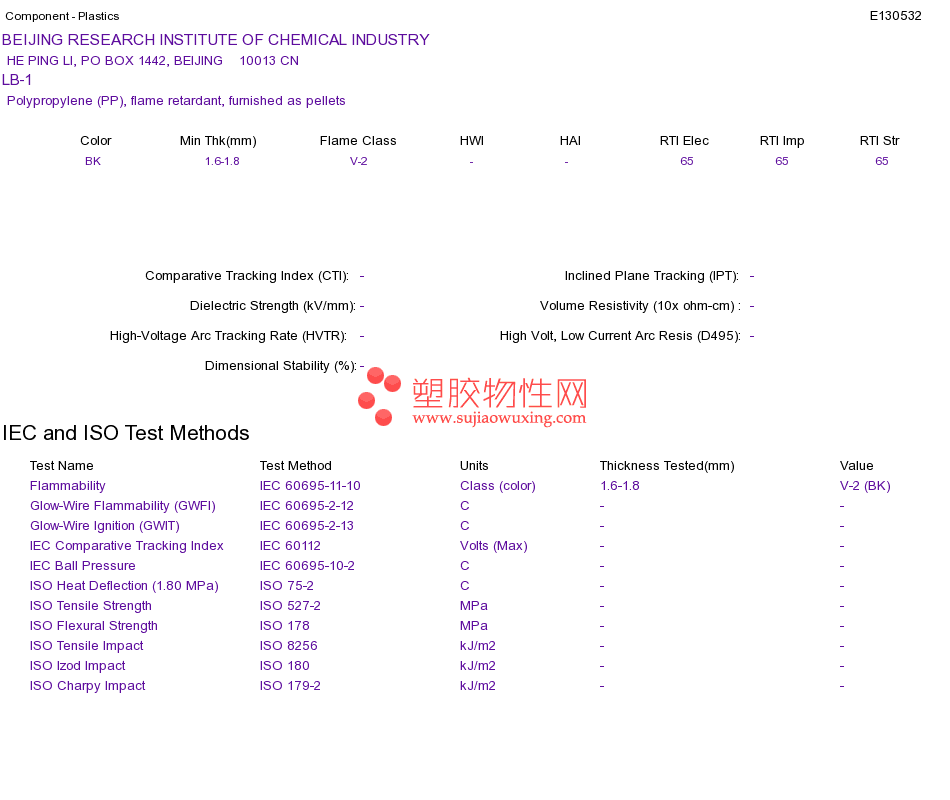Click the RTI Str column header
Viewport: 950px width, 800px height.
click(x=879, y=141)
